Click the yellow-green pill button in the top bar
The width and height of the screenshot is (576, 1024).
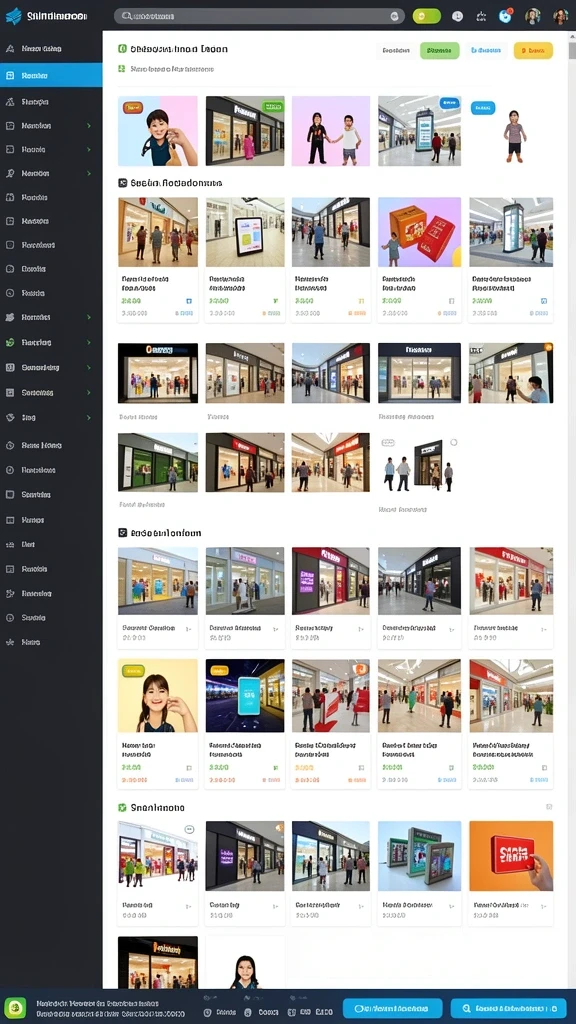(x=426, y=16)
